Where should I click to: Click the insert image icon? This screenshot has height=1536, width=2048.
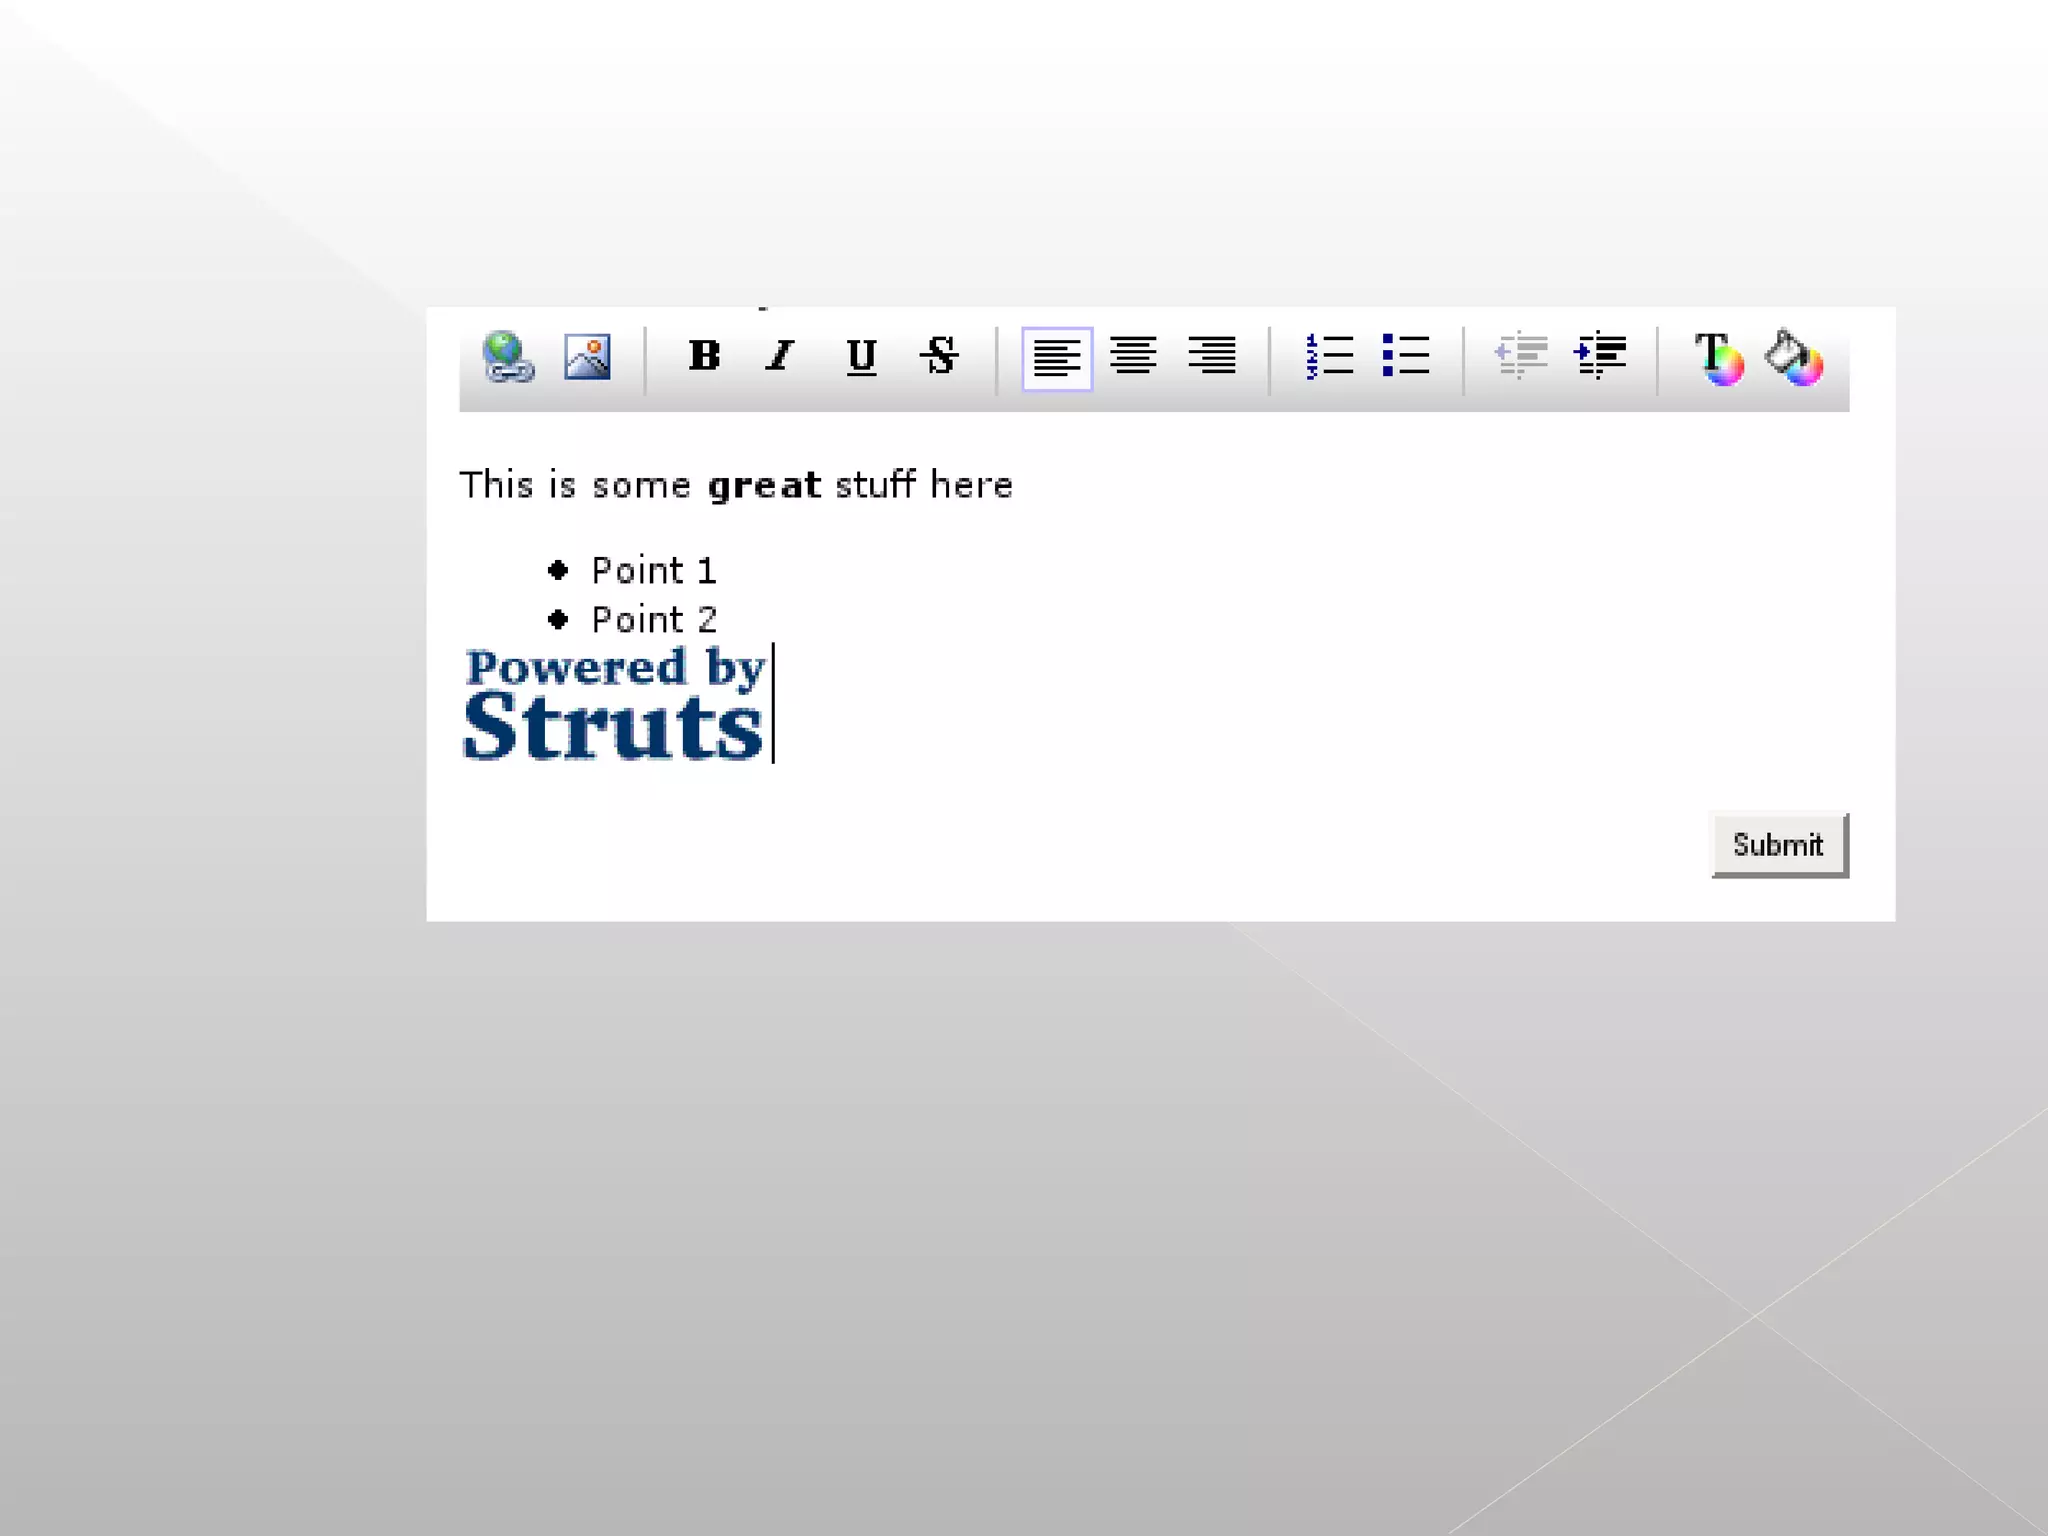tap(587, 357)
